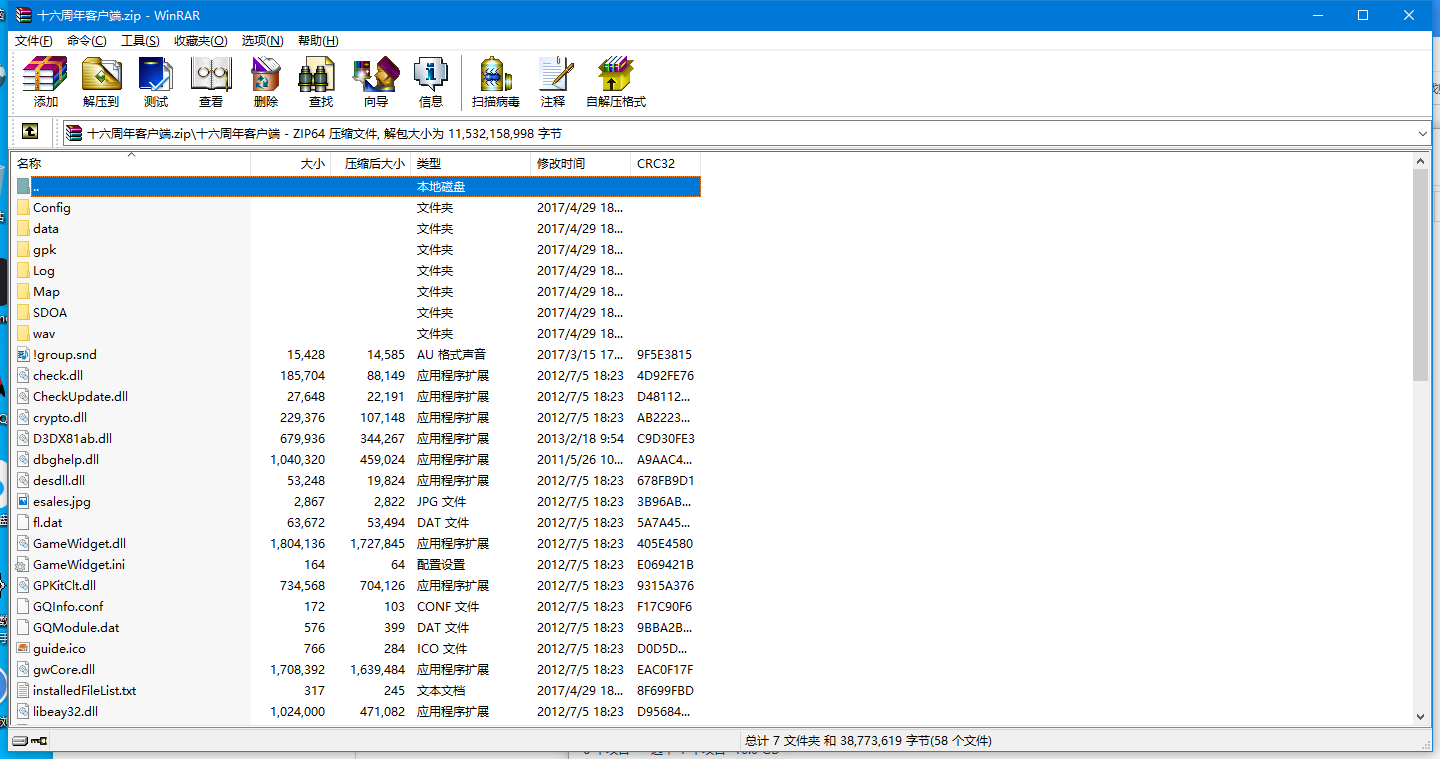Open the 文件(F) menu
Screen dimensions: 1440x759
coord(34,41)
